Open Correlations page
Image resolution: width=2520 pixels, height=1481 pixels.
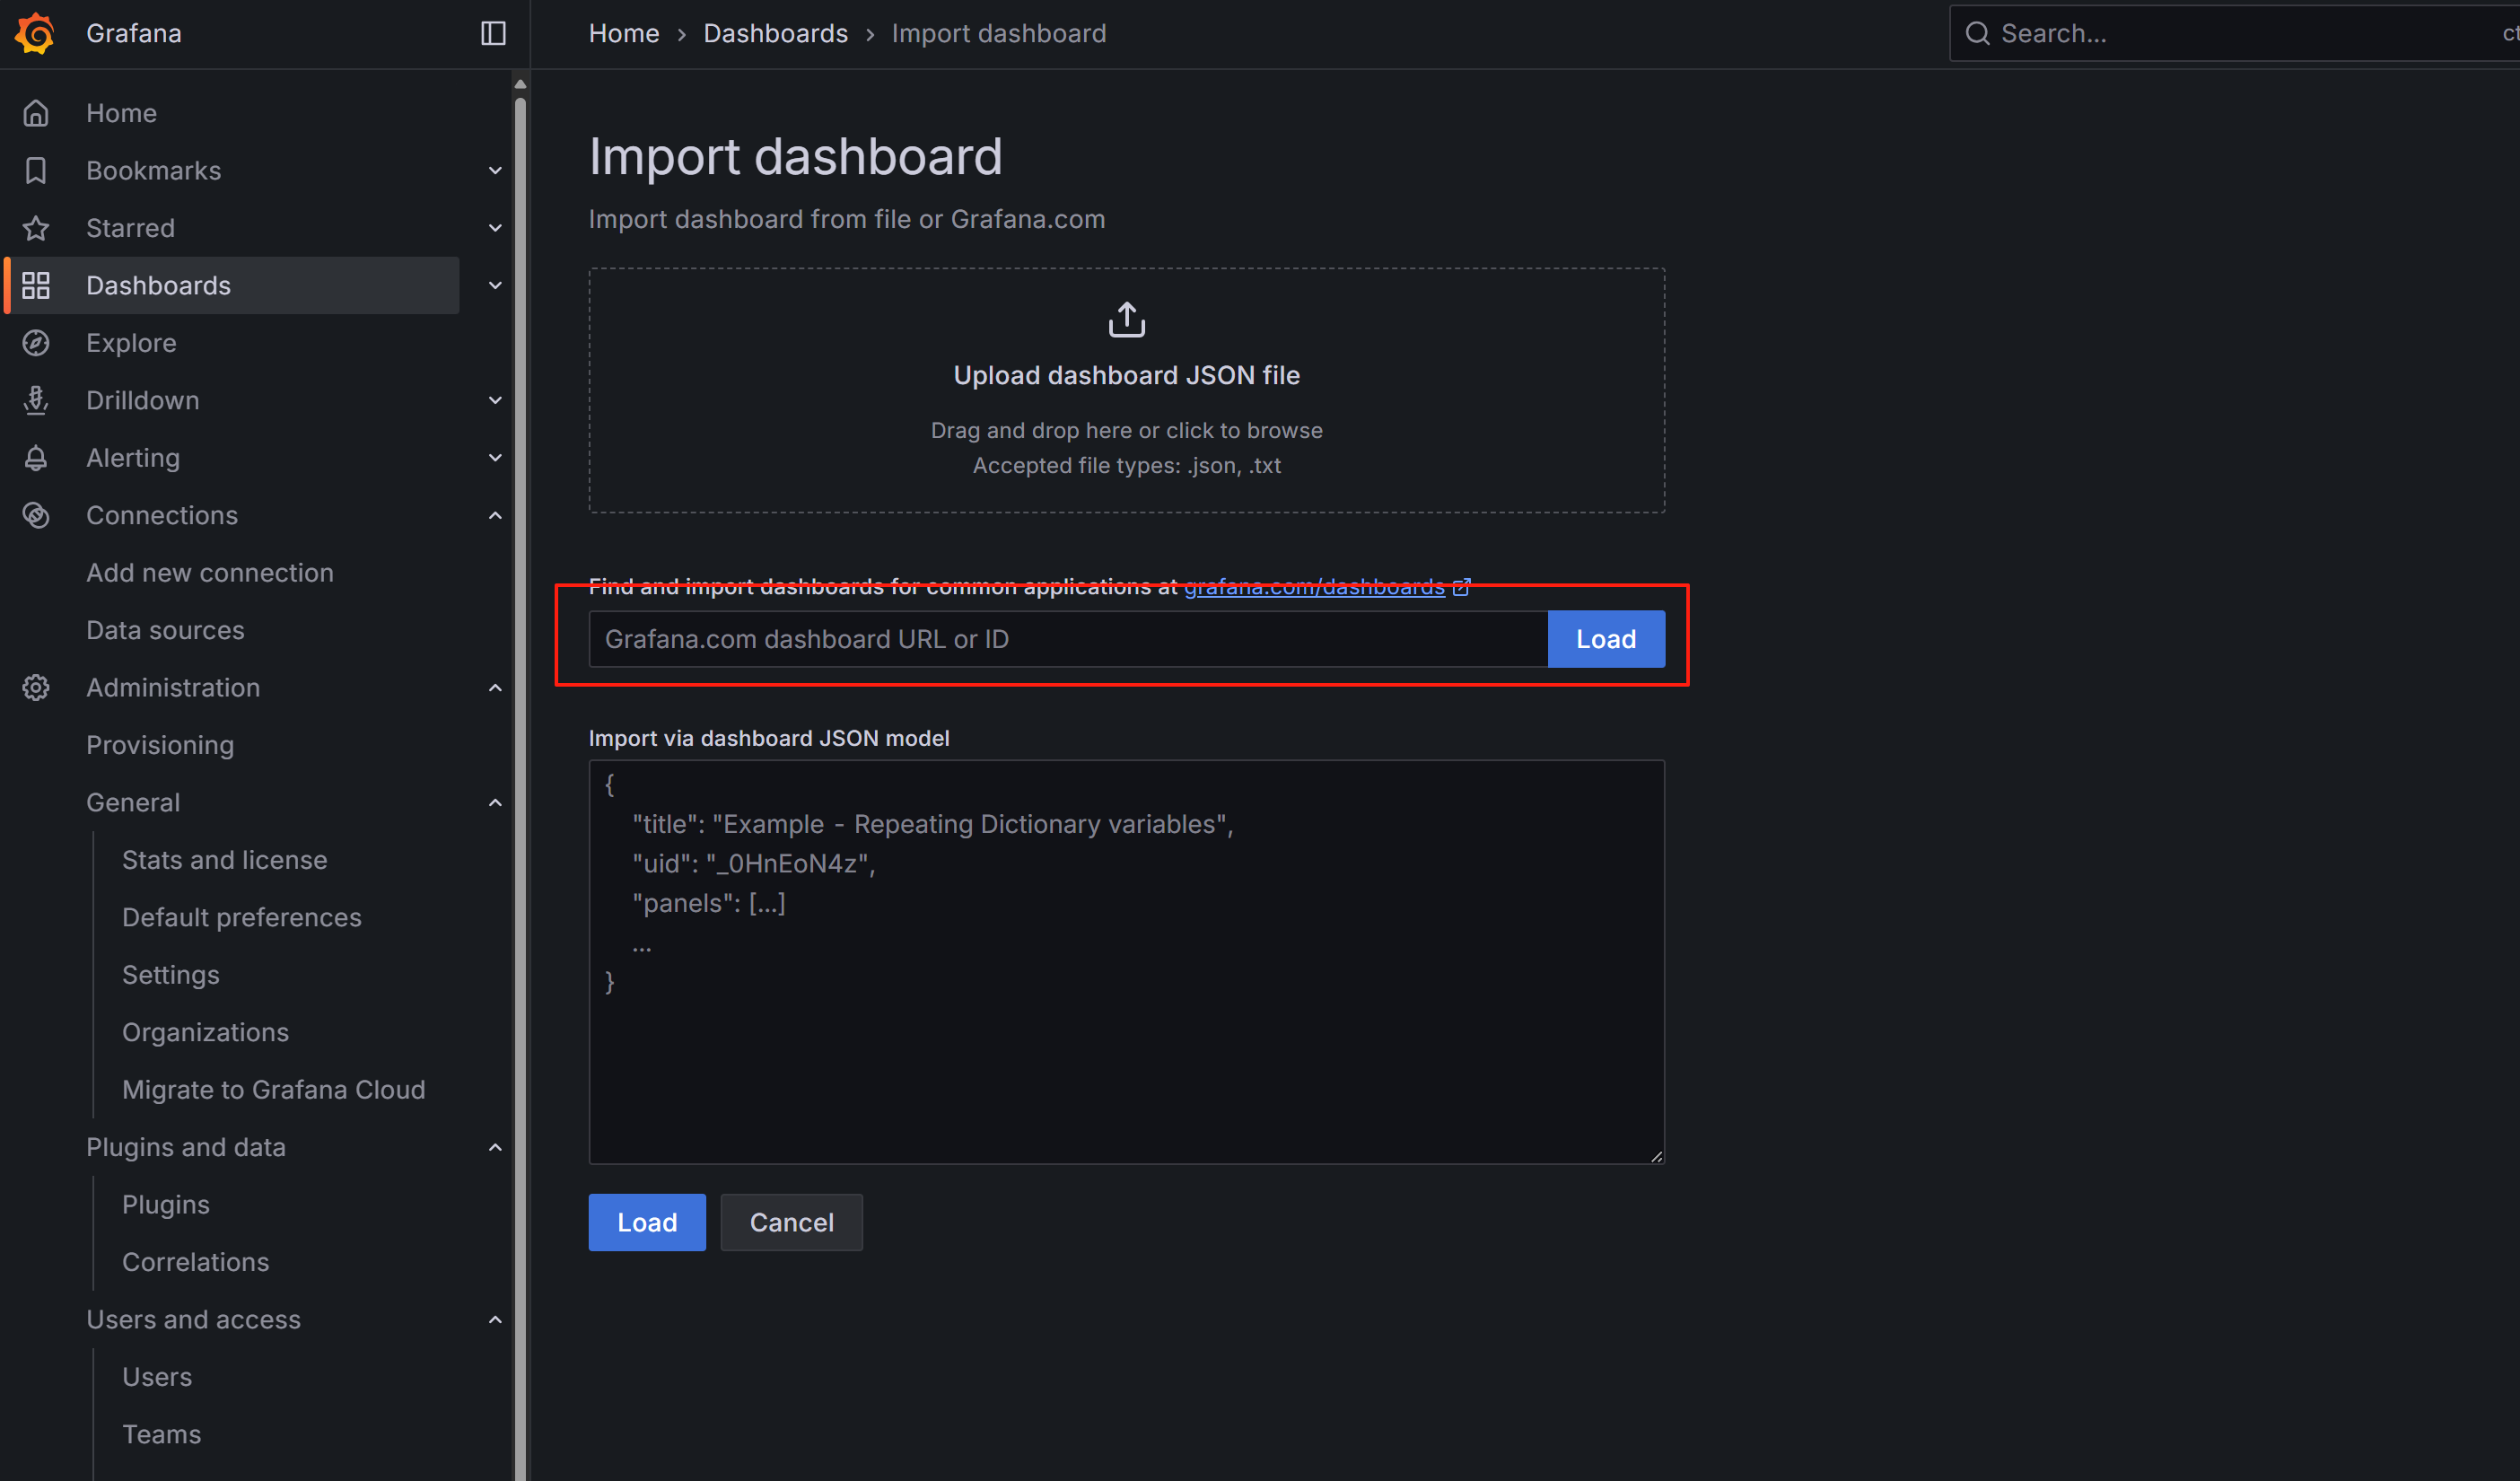click(x=196, y=1262)
